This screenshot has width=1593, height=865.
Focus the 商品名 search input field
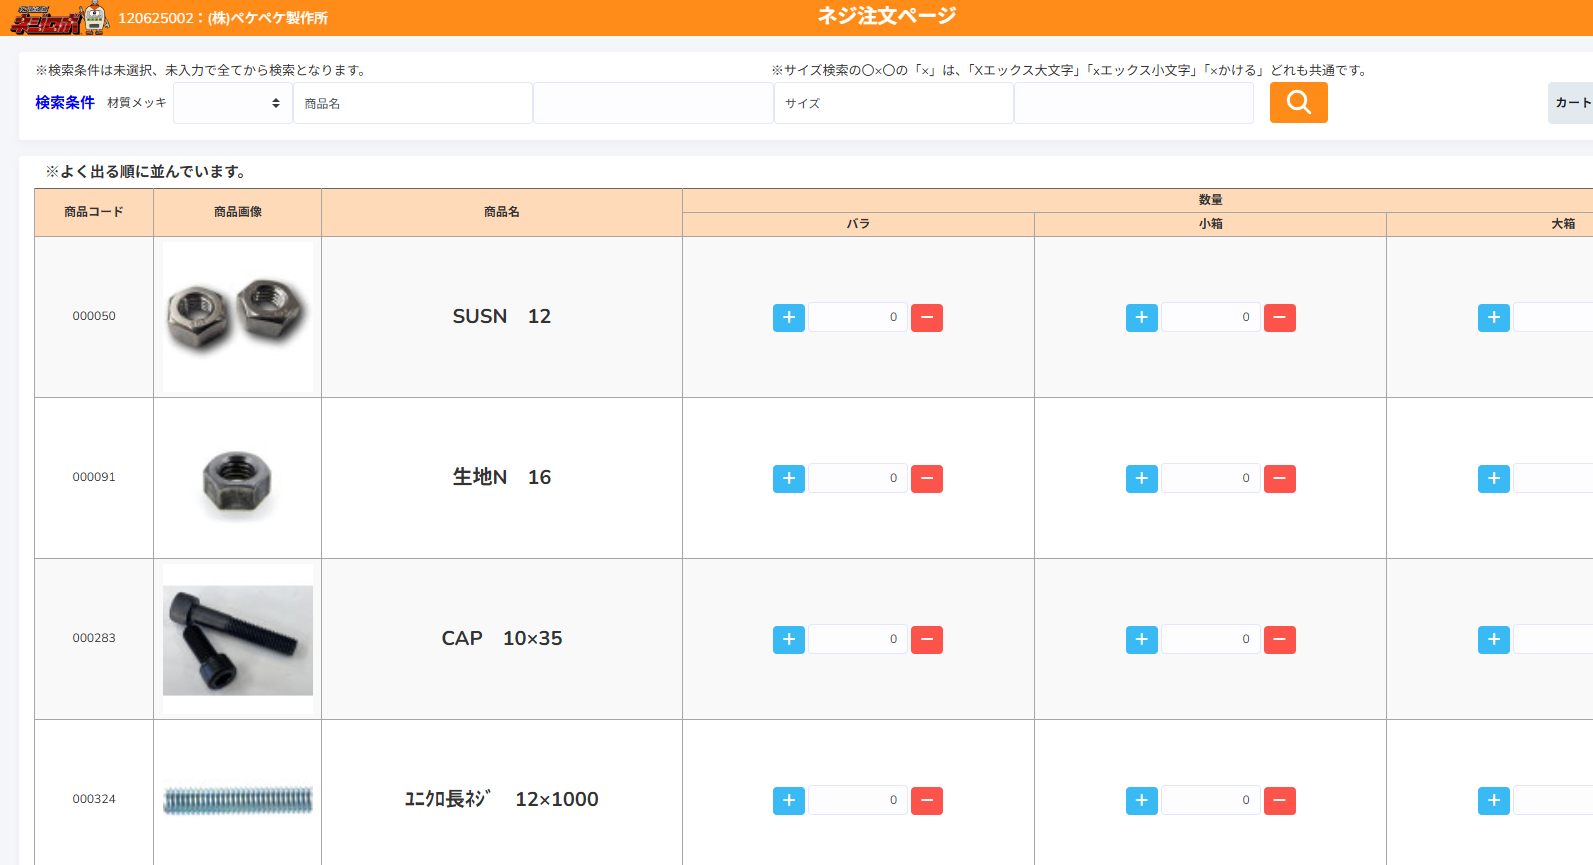(413, 103)
